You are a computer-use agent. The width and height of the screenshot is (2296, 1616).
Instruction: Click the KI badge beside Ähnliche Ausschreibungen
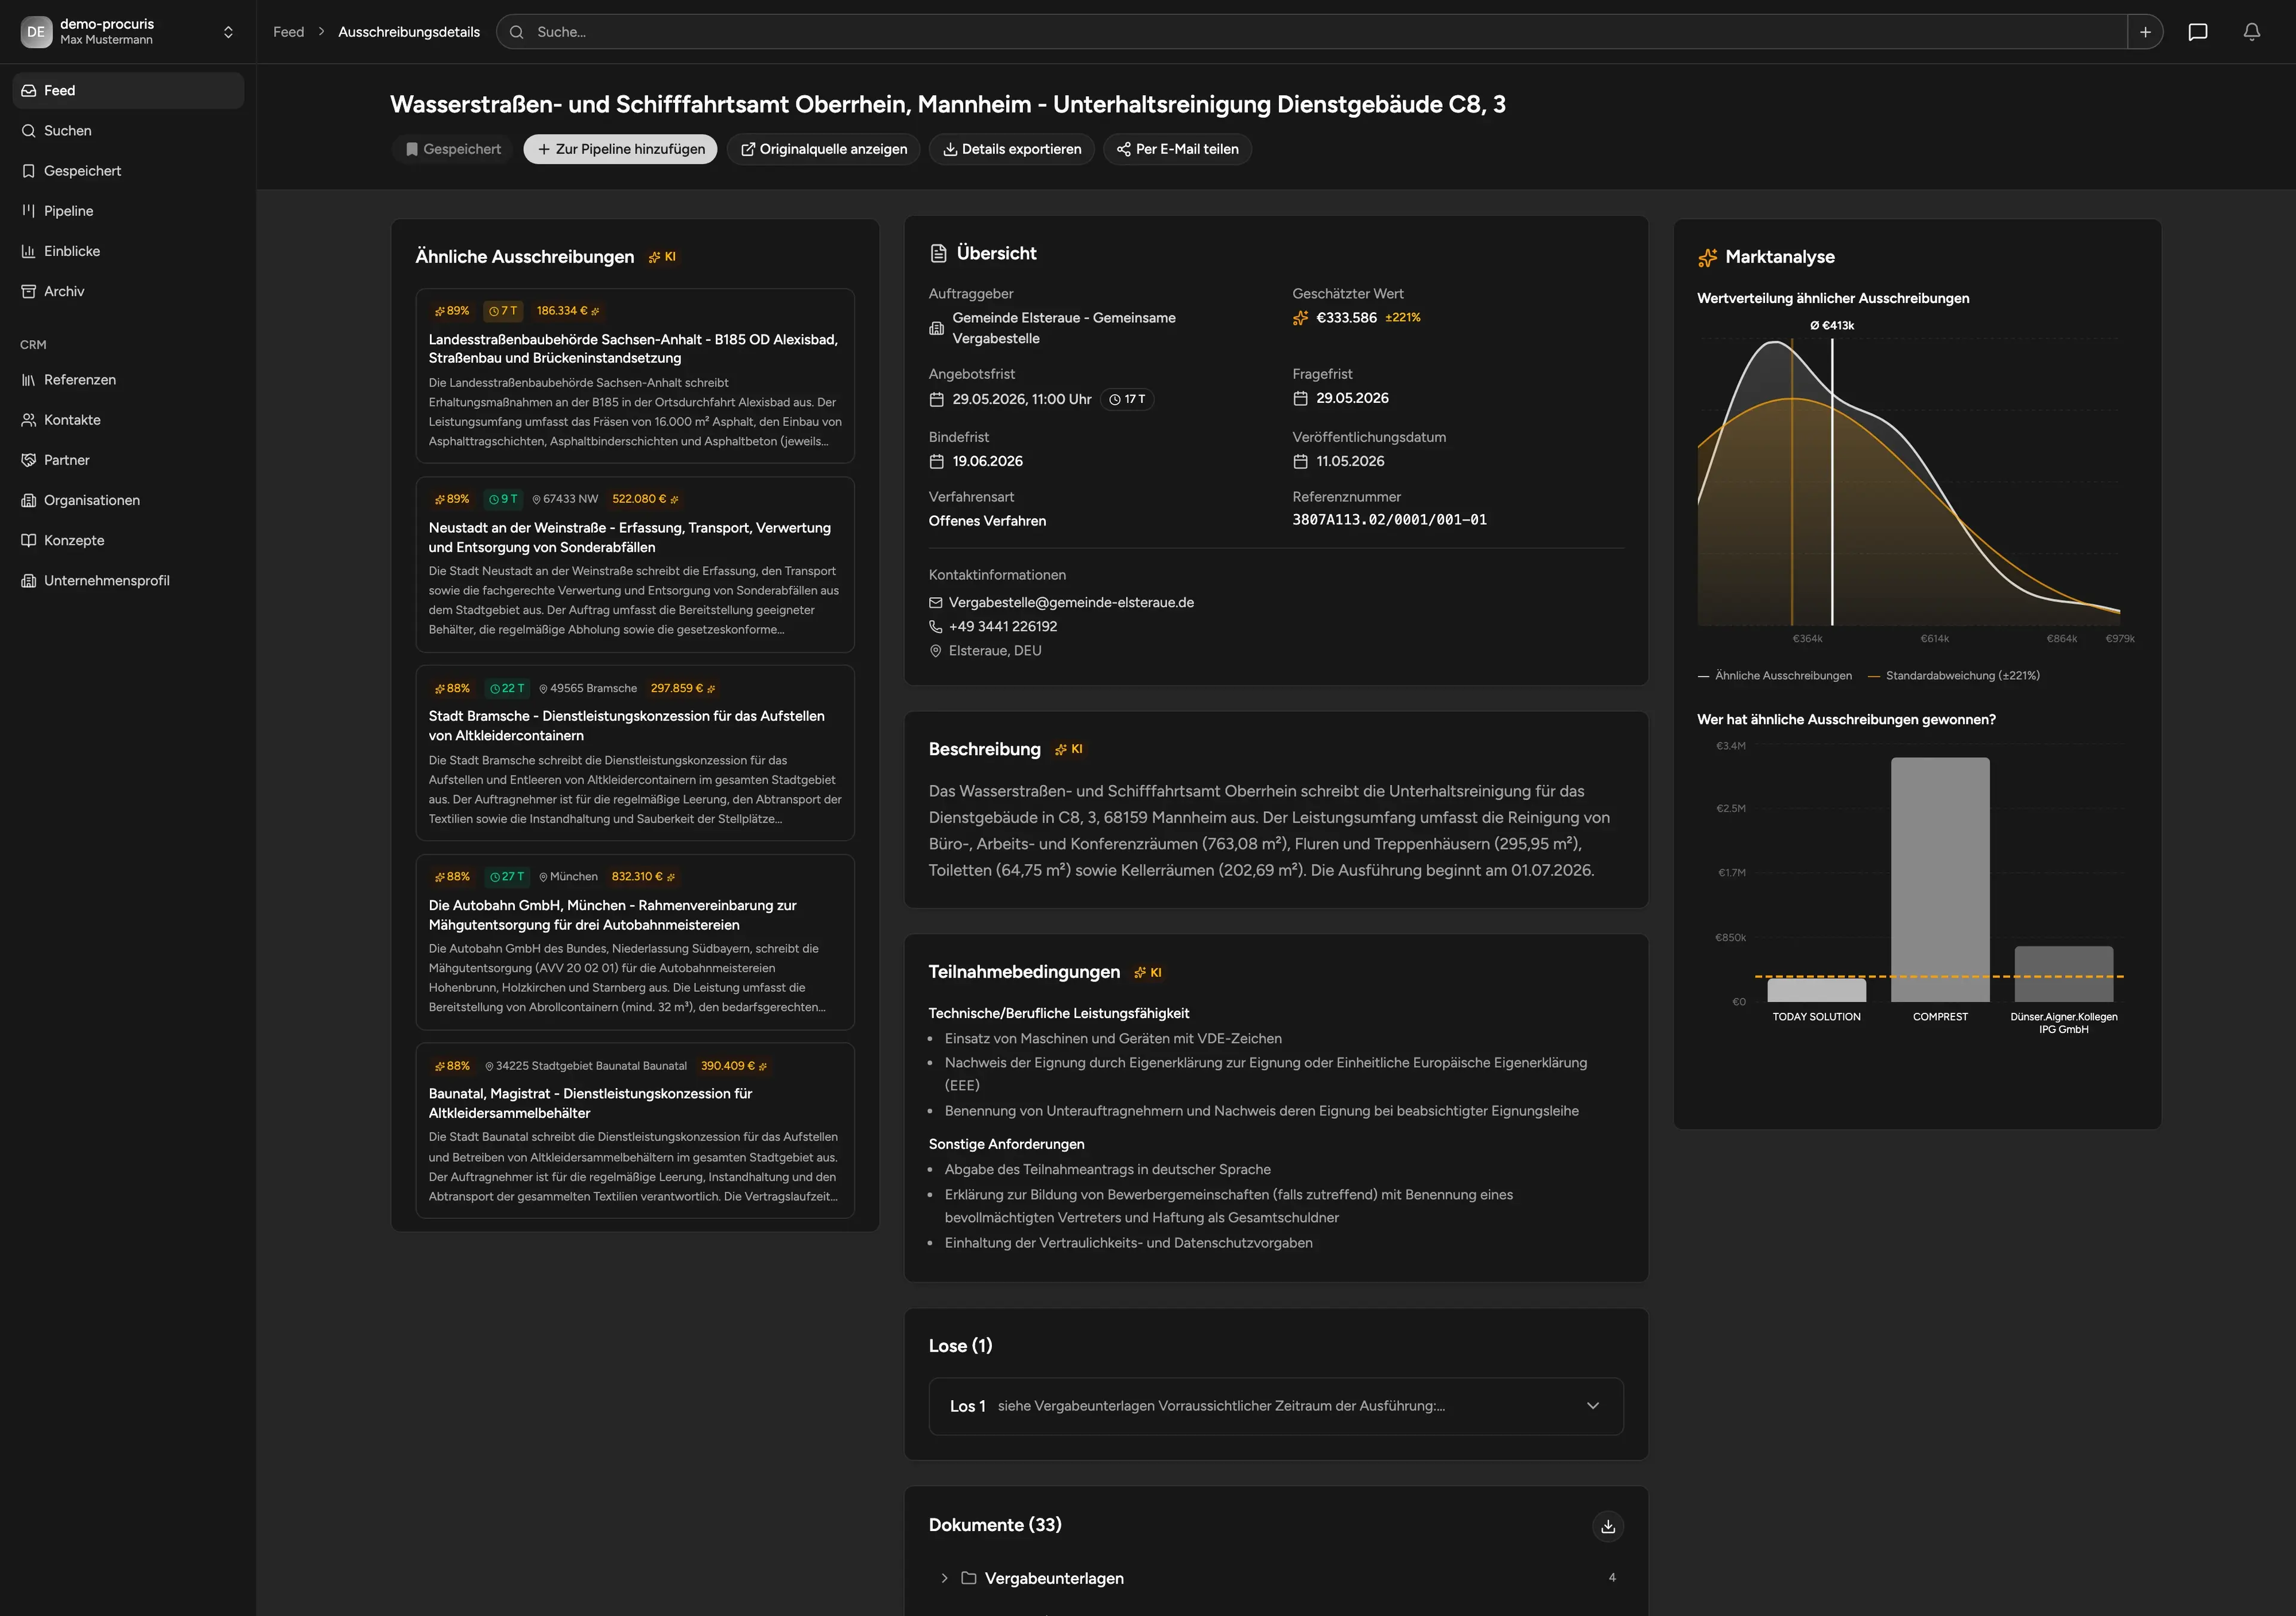(662, 257)
